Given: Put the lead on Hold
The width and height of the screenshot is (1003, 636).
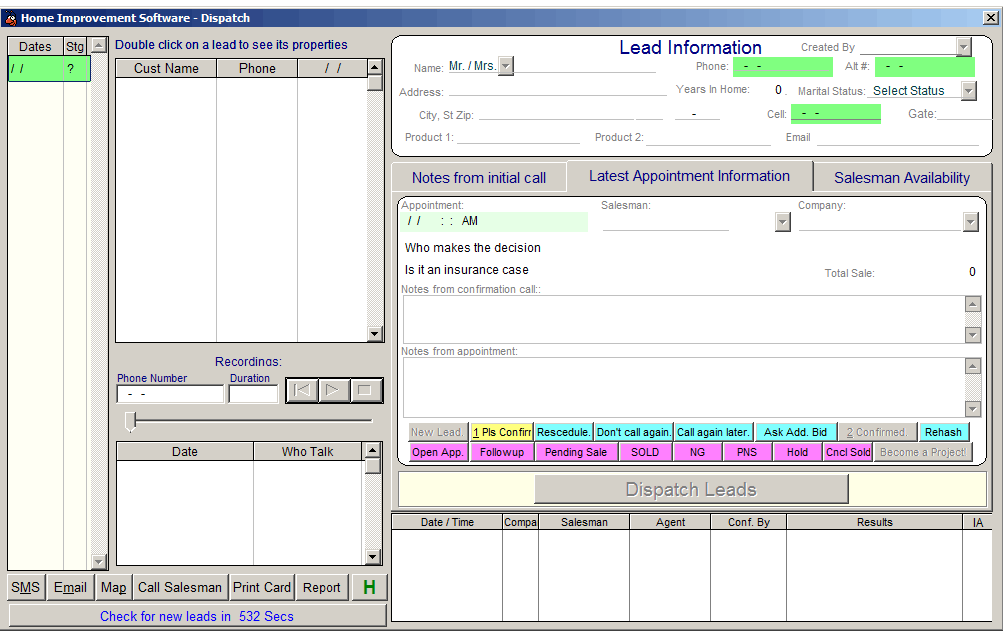Looking at the screenshot, I should tap(797, 452).
